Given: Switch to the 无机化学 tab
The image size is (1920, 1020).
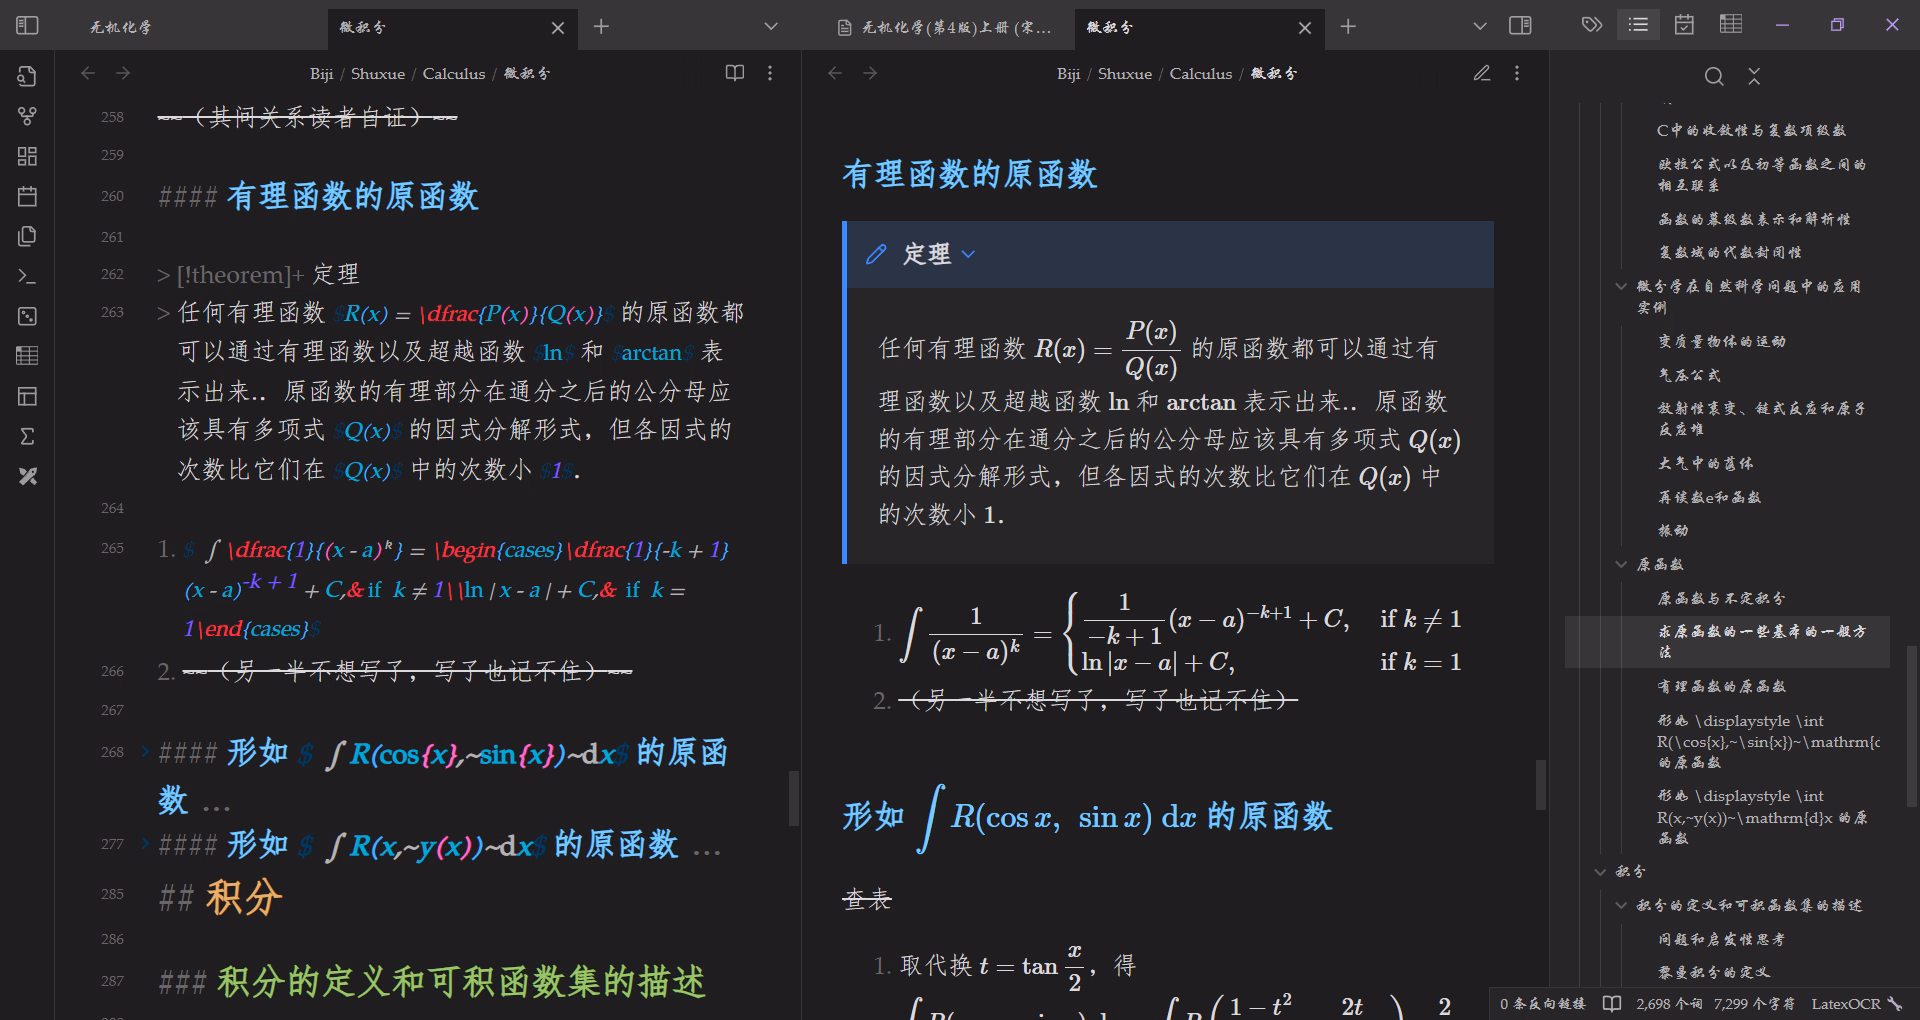Looking at the screenshot, I should tap(121, 27).
